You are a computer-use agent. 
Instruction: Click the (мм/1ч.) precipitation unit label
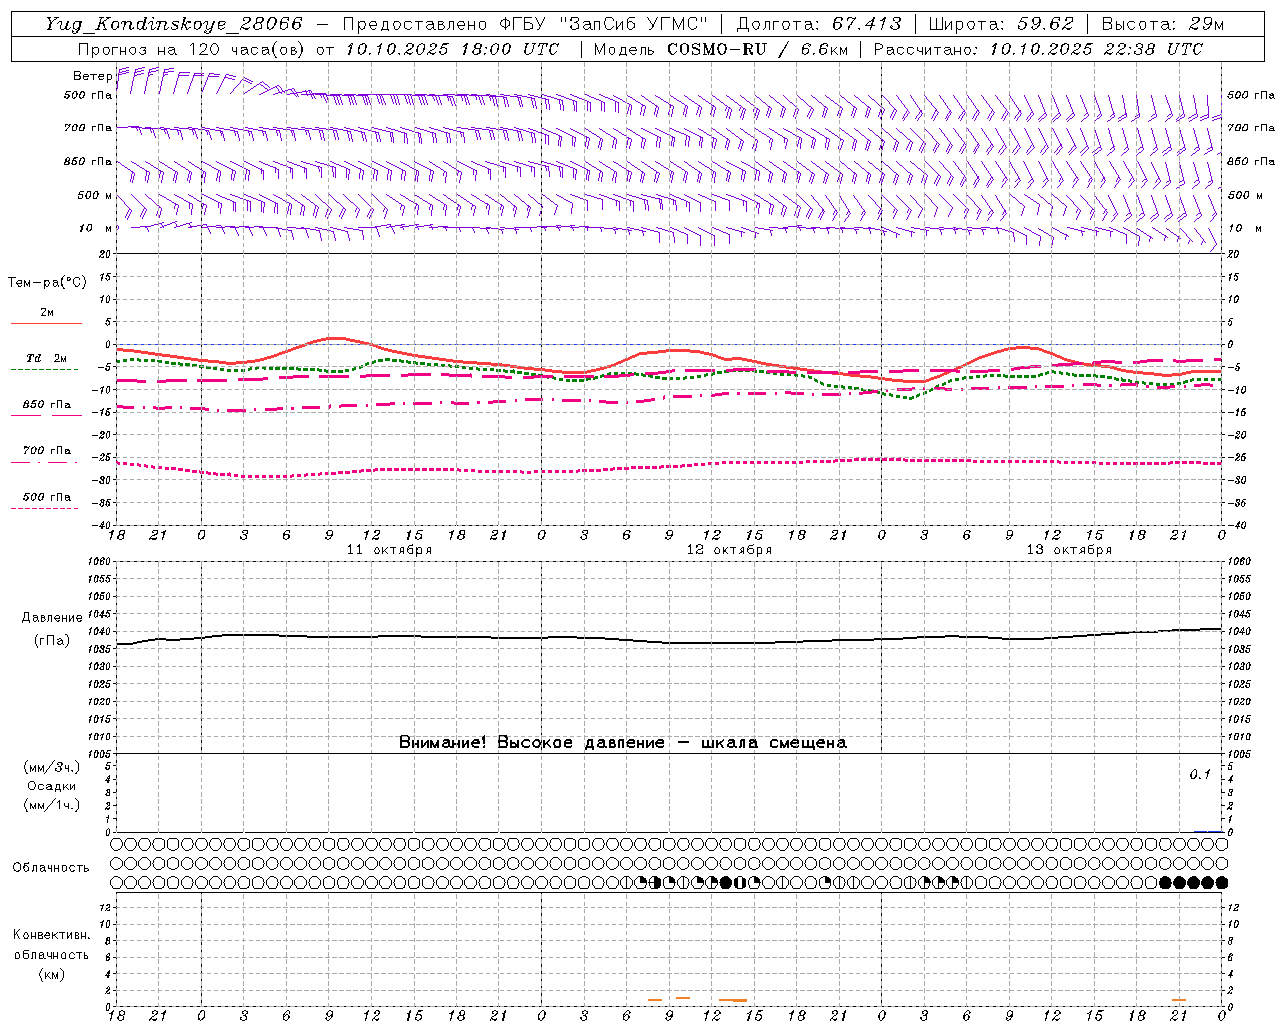click(x=52, y=805)
